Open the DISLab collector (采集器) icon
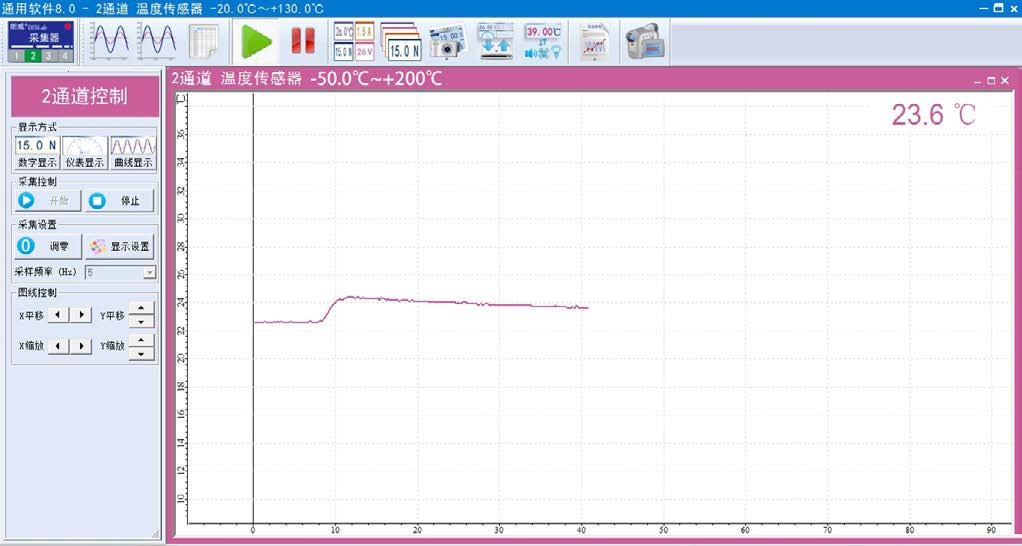The image size is (1022, 546). (x=40, y=40)
